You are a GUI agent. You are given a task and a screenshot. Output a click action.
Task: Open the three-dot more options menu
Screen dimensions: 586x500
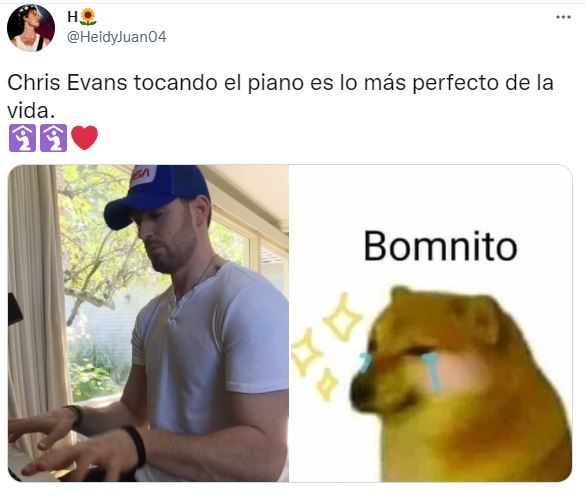point(563,17)
